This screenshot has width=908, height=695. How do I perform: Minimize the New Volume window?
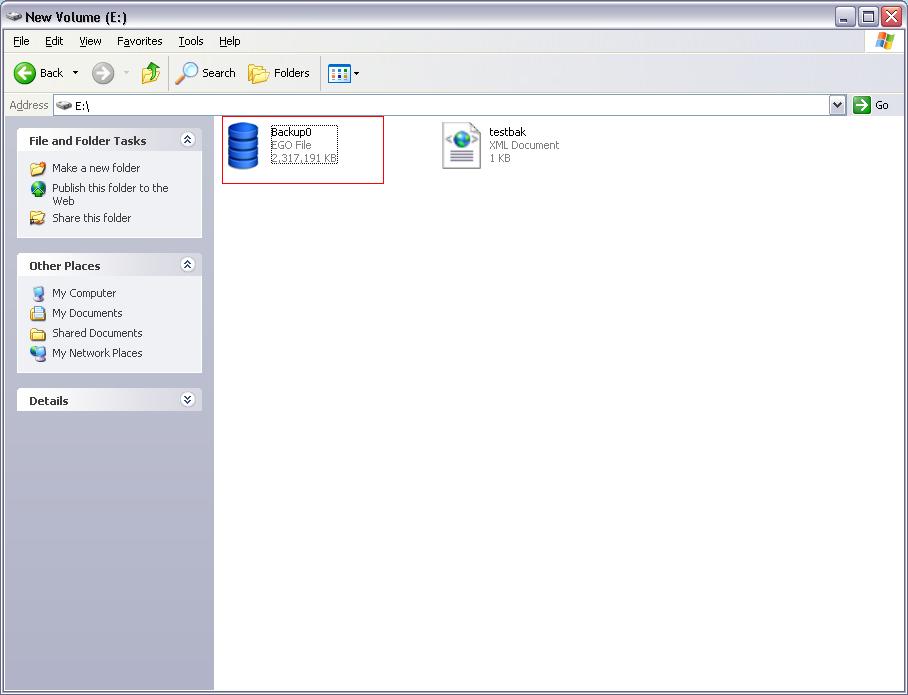(x=845, y=16)
